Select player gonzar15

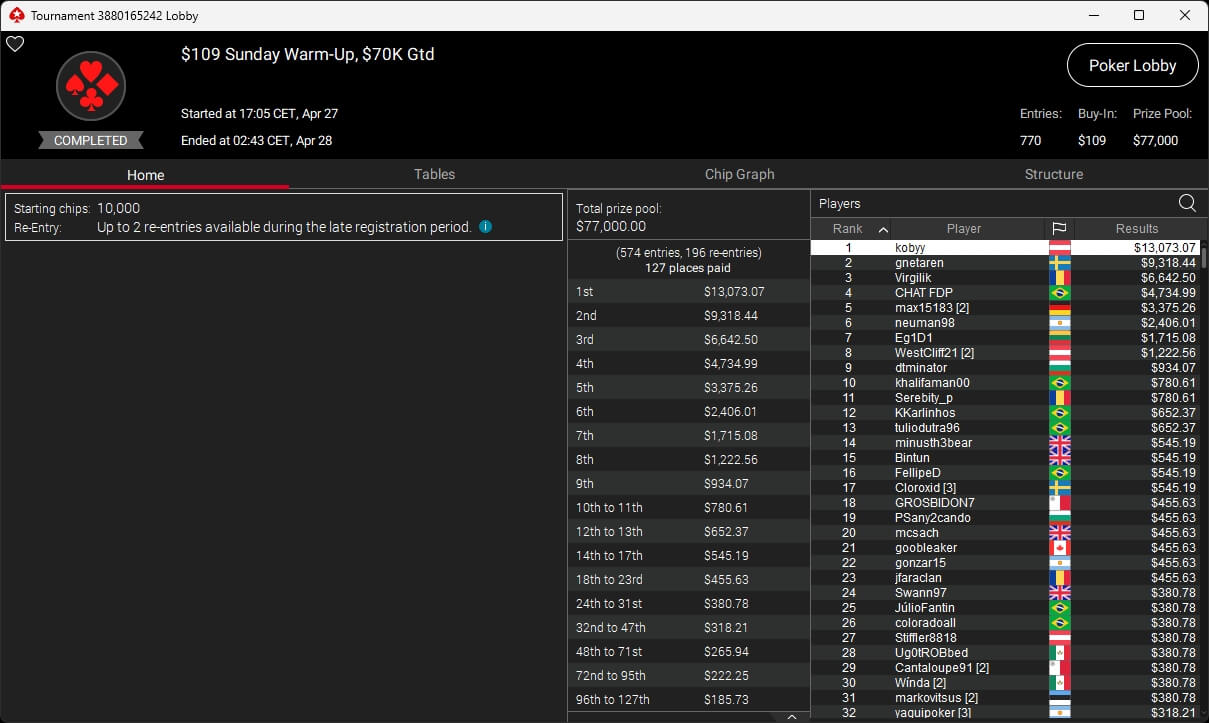[1005, 562]
